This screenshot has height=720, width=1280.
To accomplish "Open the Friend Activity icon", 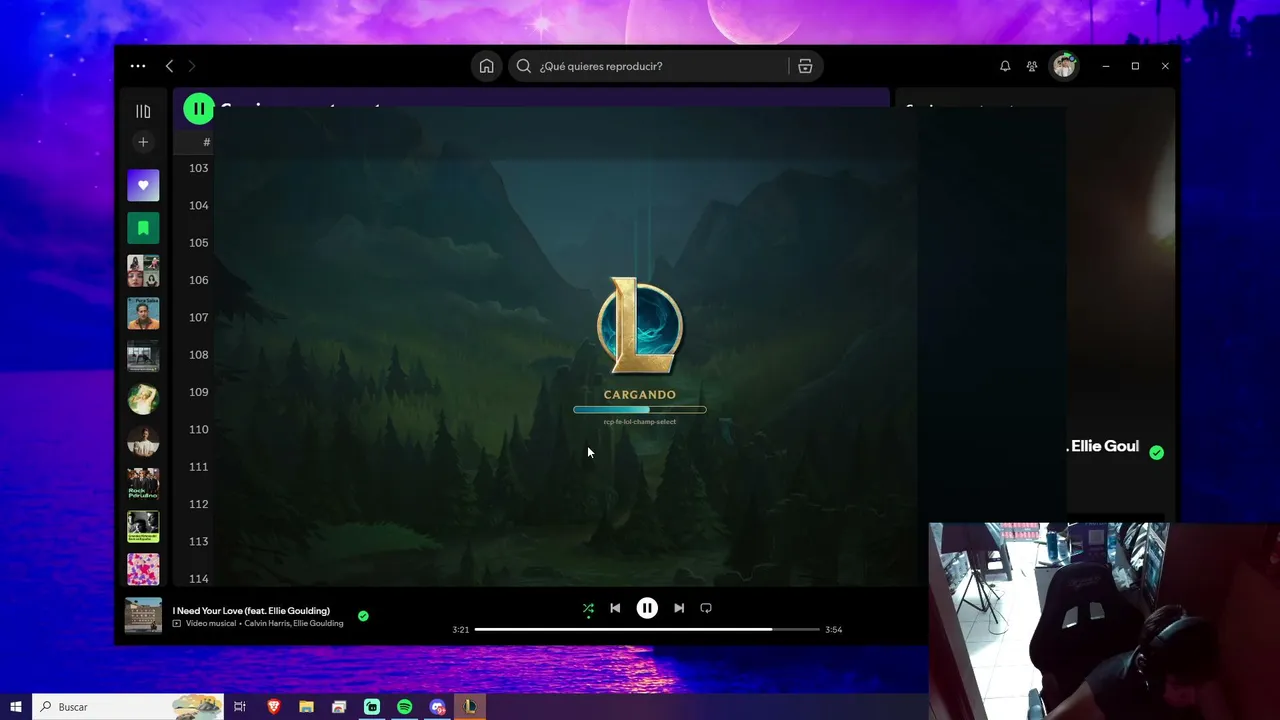I will coord(1032,66).
